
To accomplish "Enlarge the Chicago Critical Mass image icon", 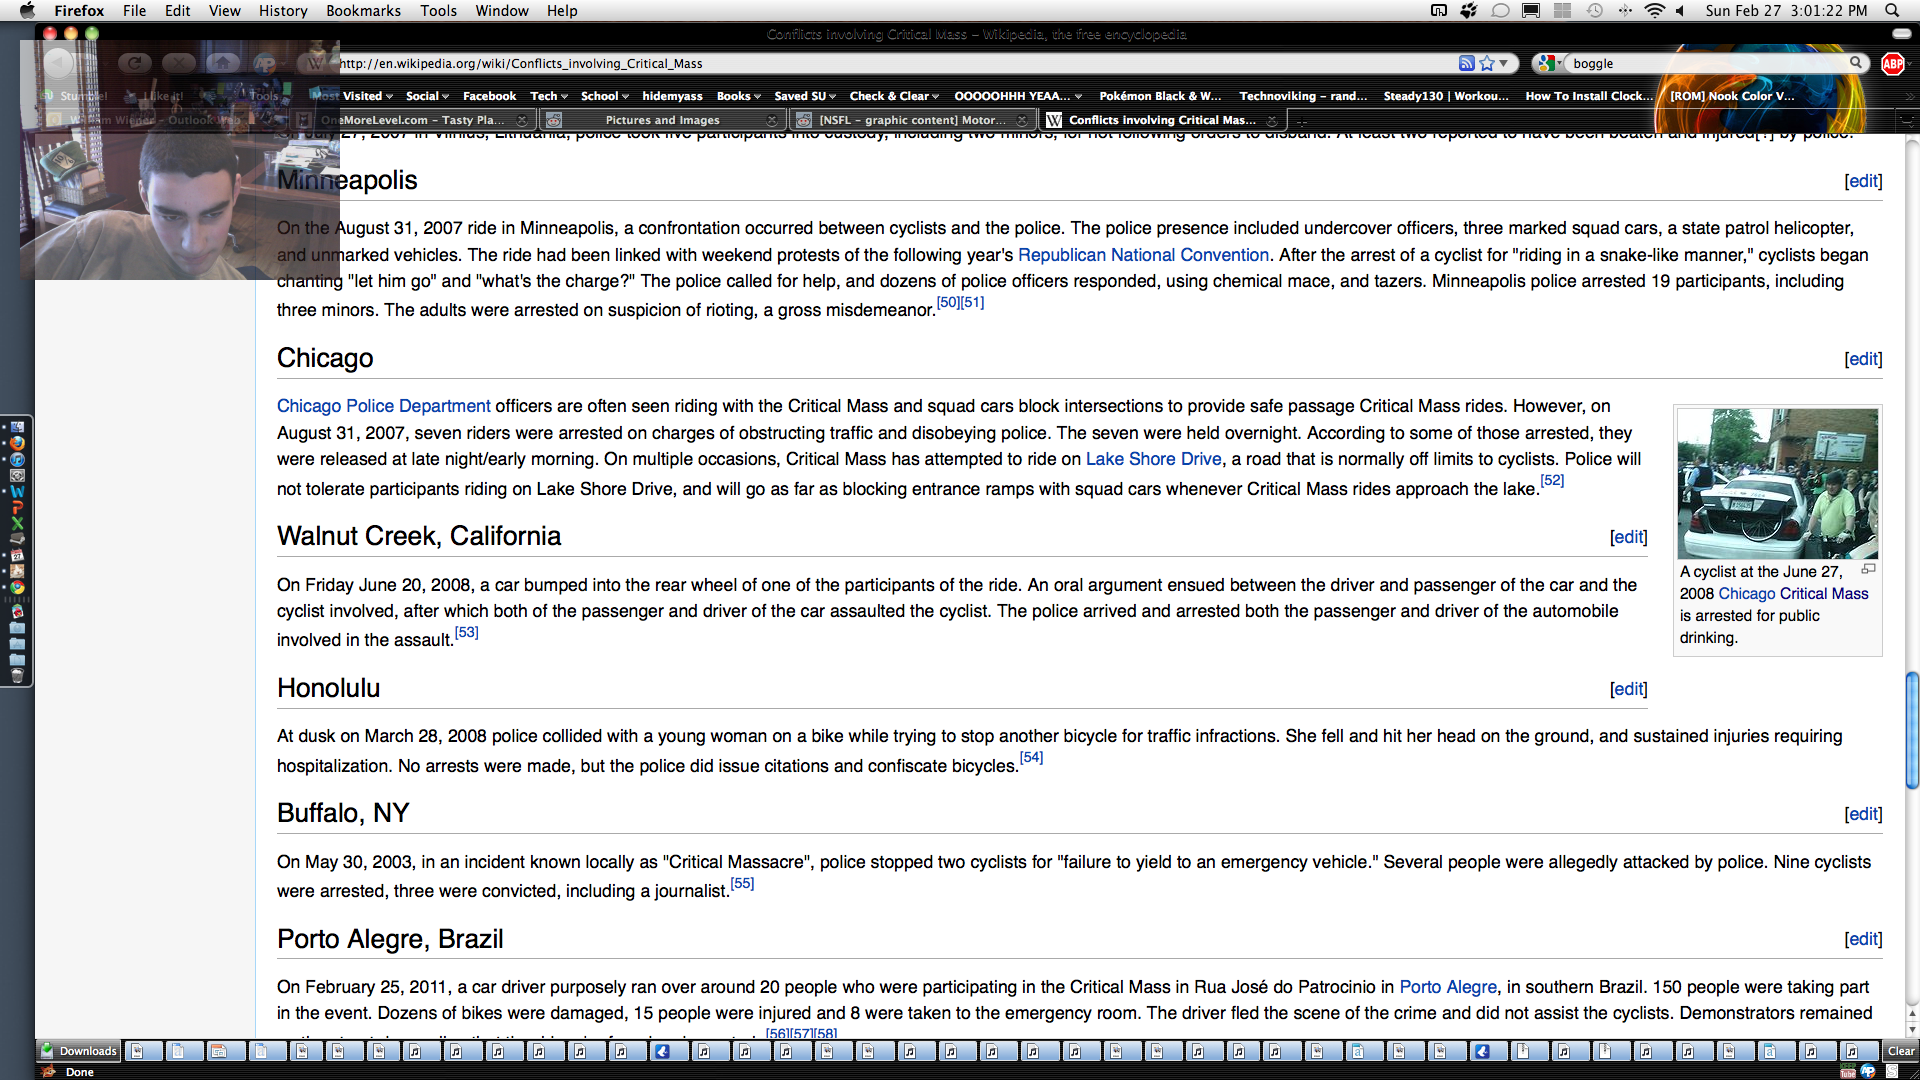I will [1868, 569].
